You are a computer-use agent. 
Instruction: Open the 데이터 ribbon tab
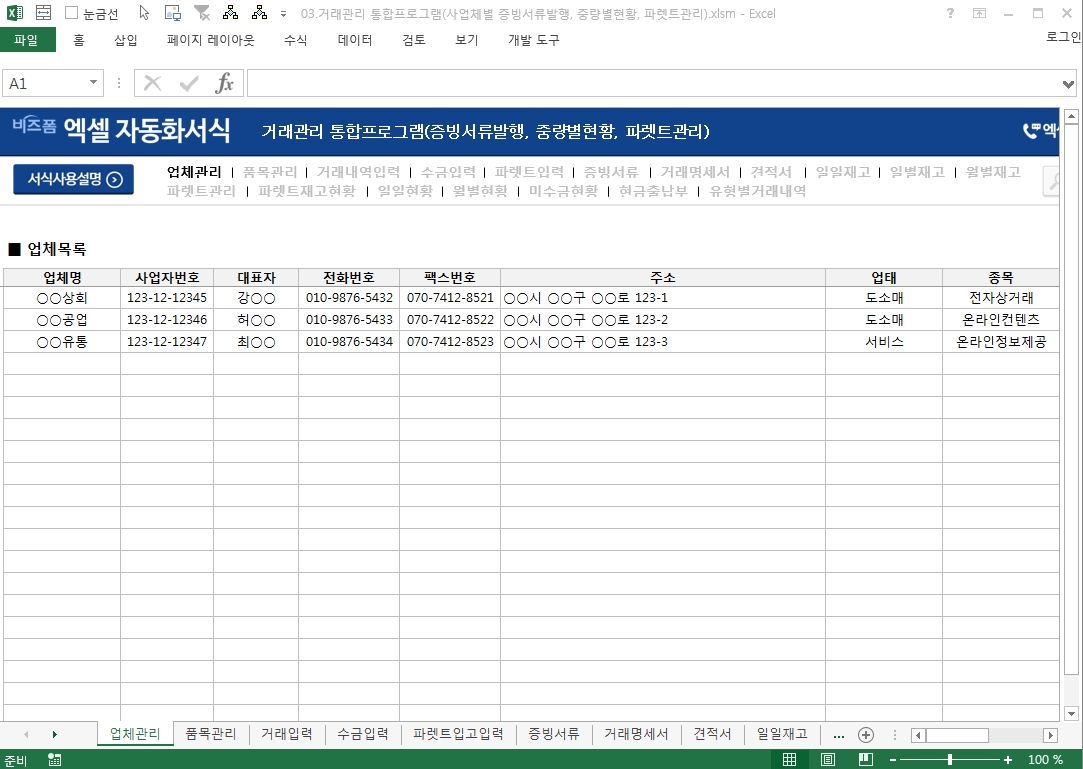click(355, 40)
